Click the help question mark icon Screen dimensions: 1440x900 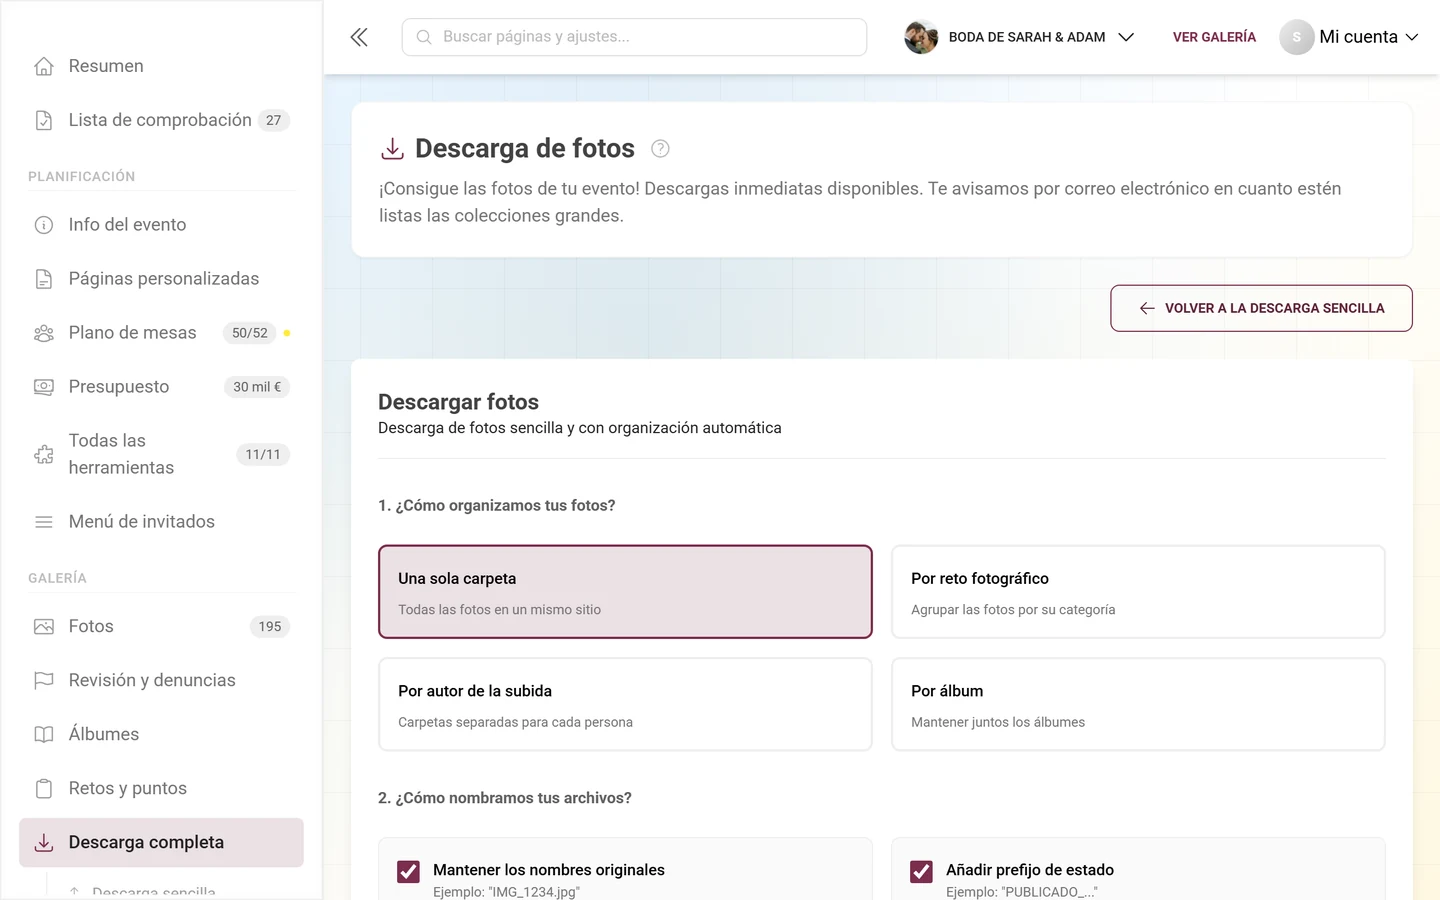(x=660, y=149)
